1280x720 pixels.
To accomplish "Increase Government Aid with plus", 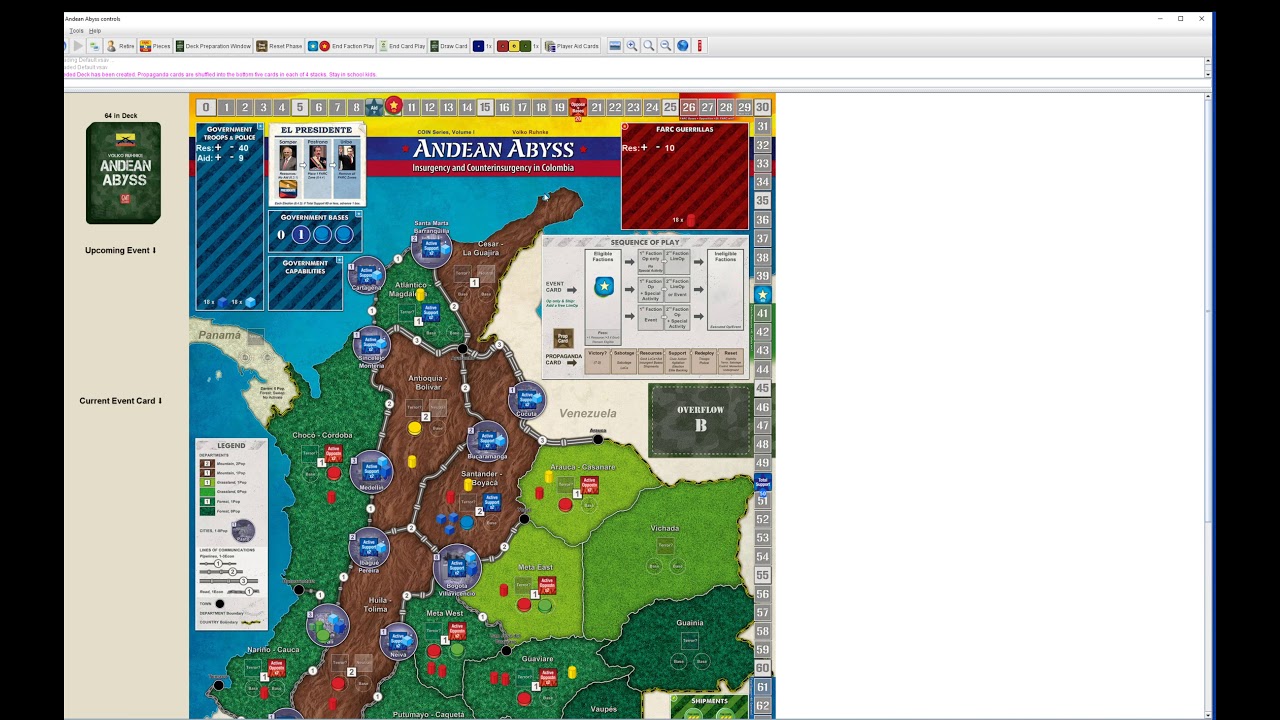I will (x=218, y=157).
